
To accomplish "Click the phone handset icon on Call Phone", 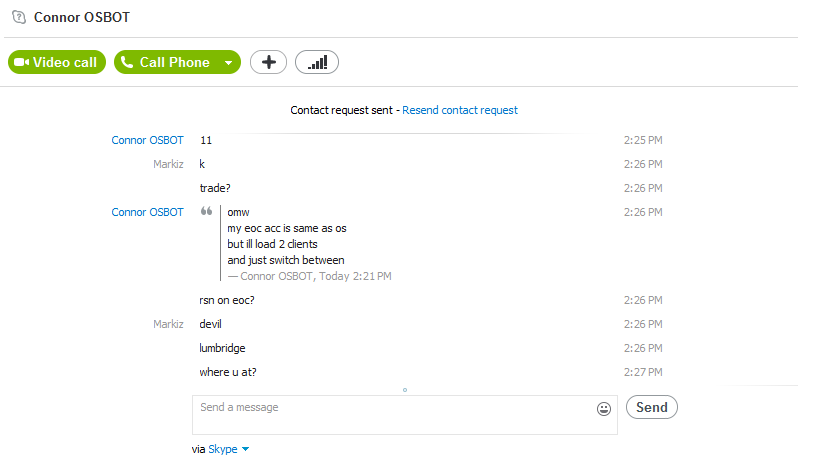I will tap(127, 62).
